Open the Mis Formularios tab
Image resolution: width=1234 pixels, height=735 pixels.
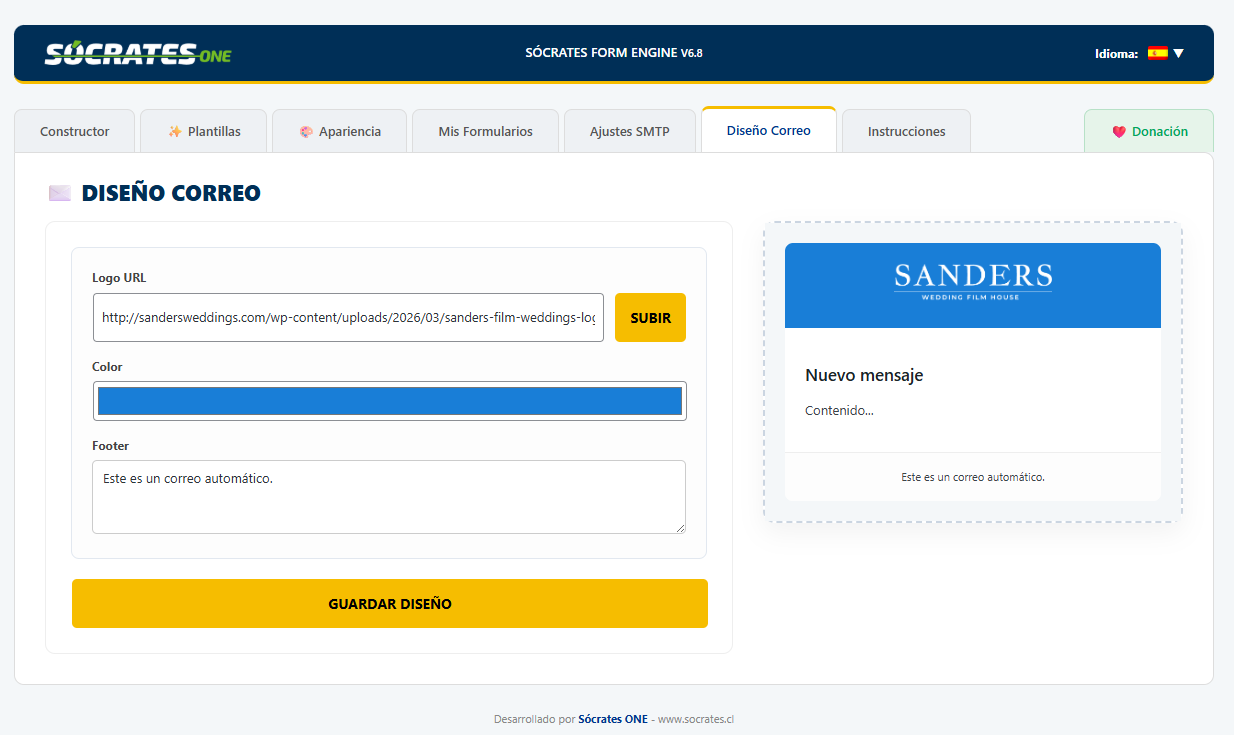coord(485,132)
